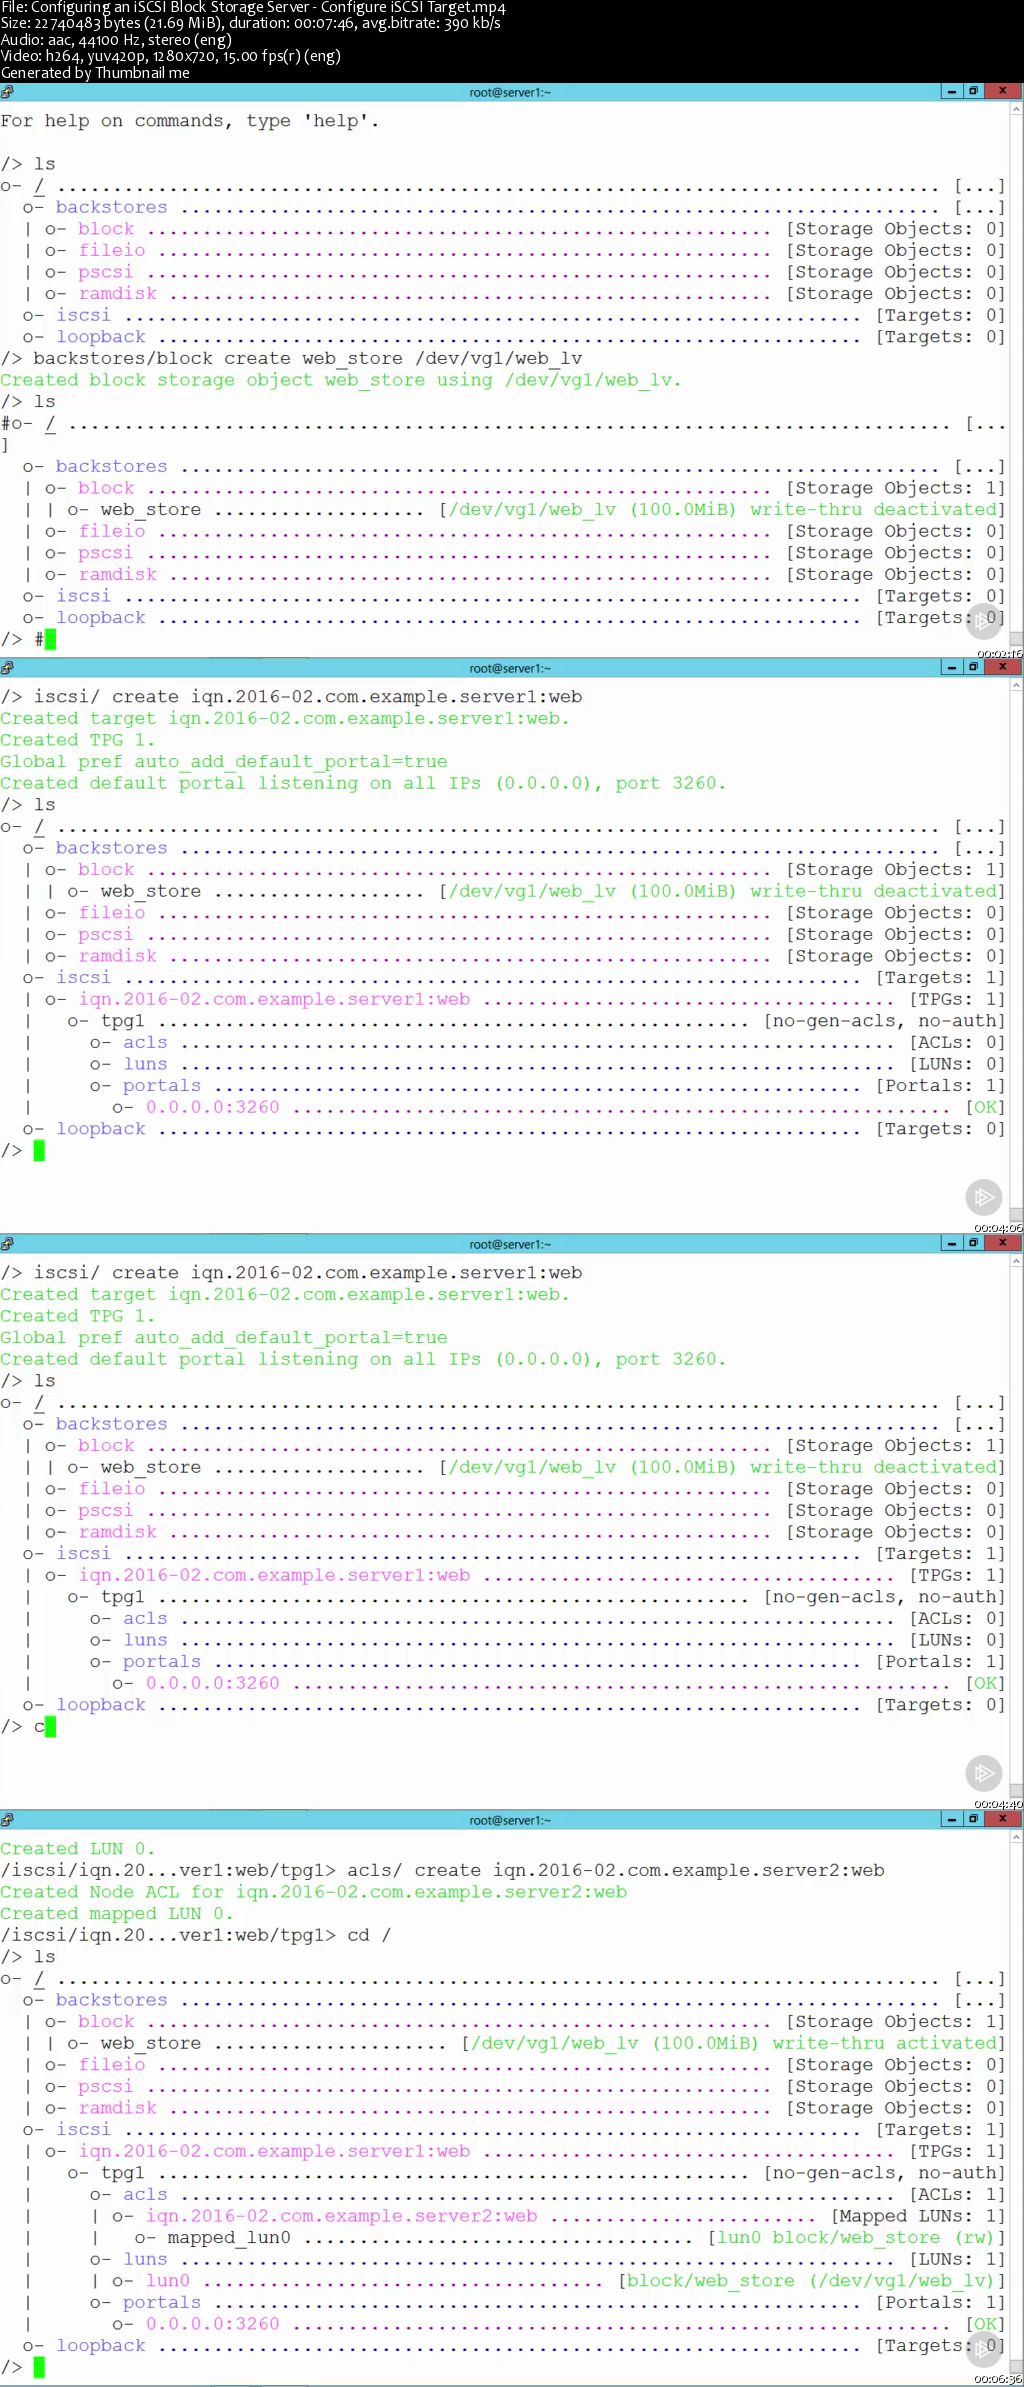Image resolution: width=1024 pixels, height=2387 pixels.
Task: Click the web_store row marked 'write-thru activated'
Action: [x=535, y=2043]
